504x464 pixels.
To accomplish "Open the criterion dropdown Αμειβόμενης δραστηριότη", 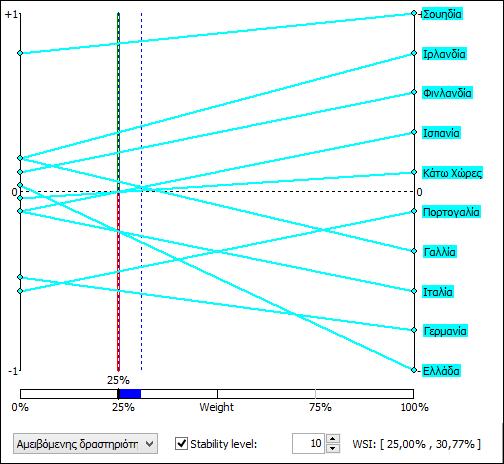I will pos(85,444).
